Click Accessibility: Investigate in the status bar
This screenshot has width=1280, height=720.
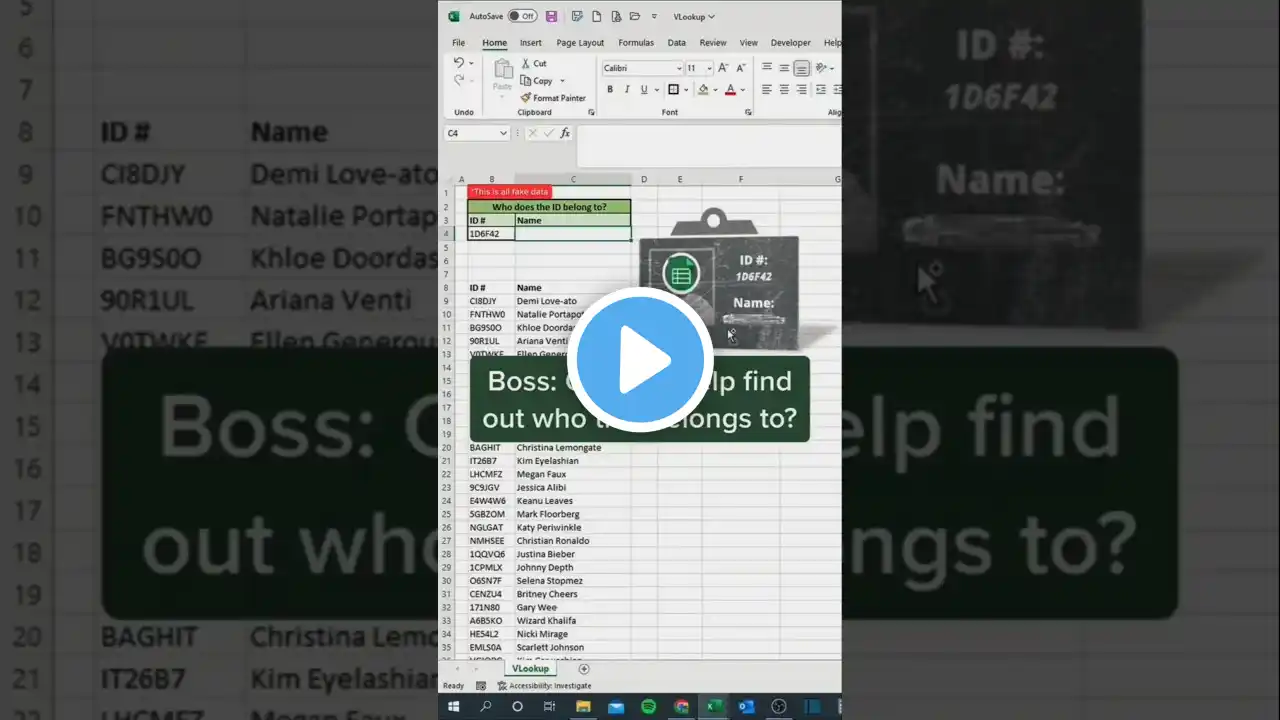pyautogui.click(x=544, y=686)
